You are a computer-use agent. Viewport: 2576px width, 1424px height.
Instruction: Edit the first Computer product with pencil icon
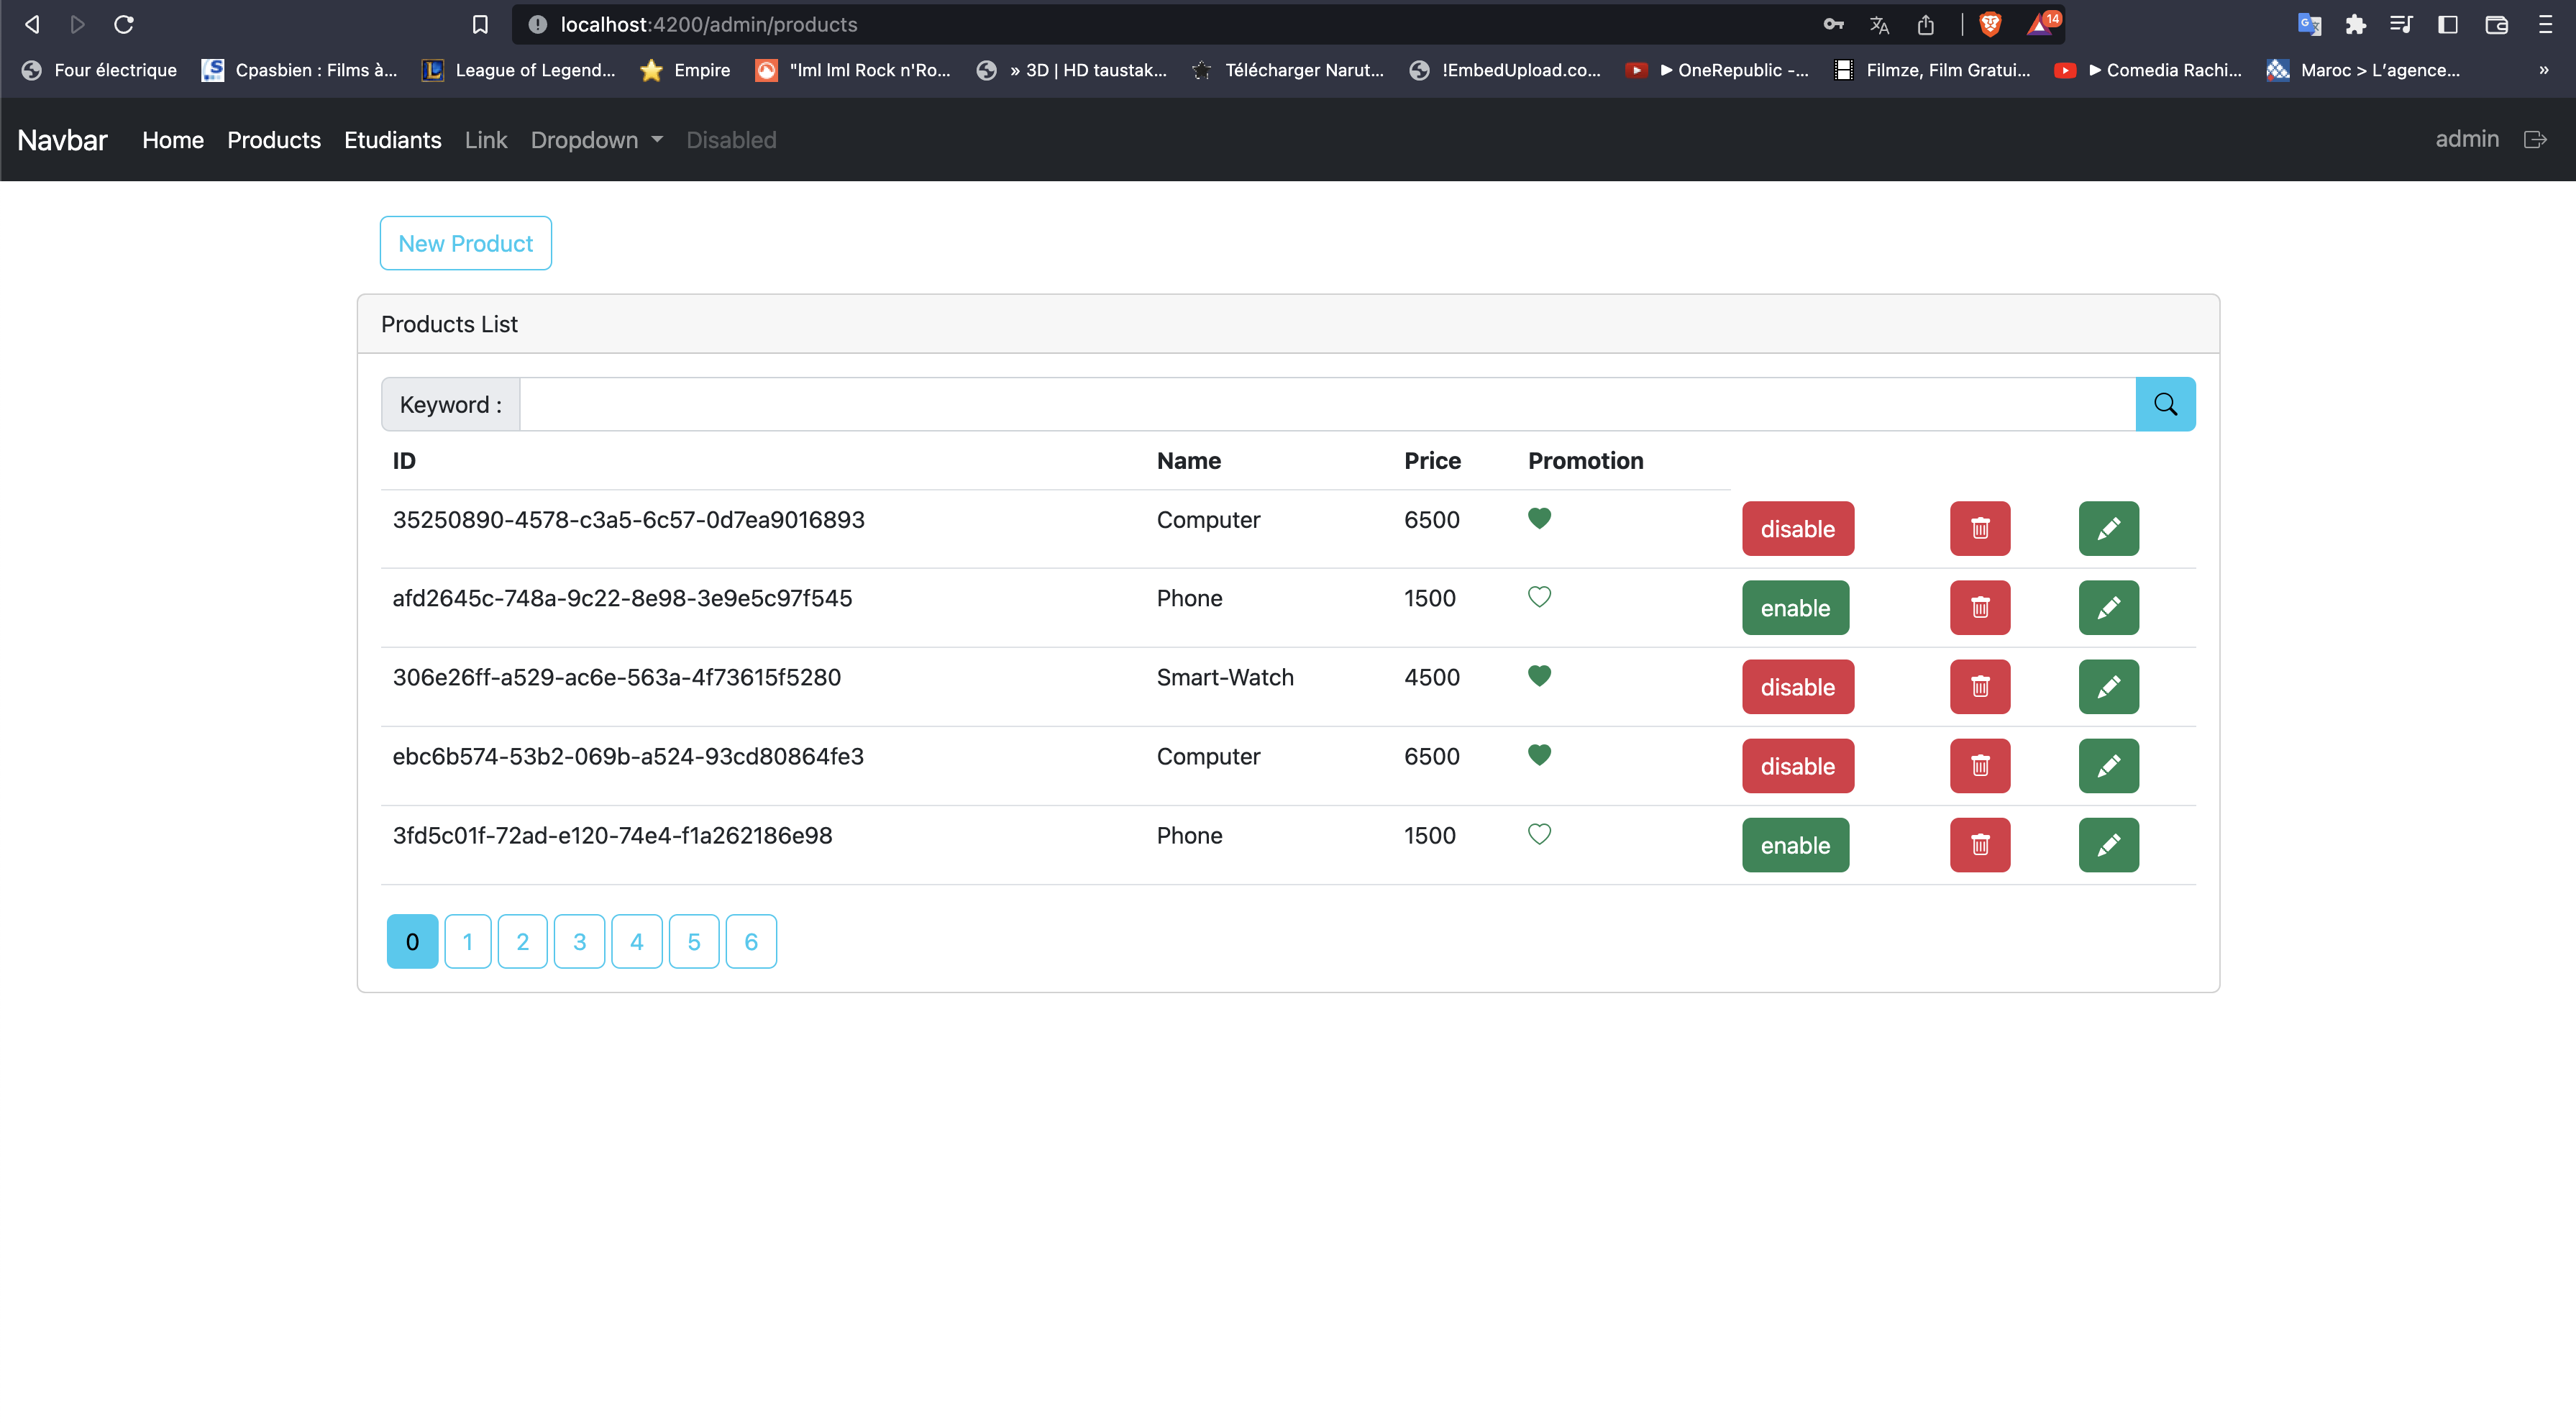pos(2109,528)
